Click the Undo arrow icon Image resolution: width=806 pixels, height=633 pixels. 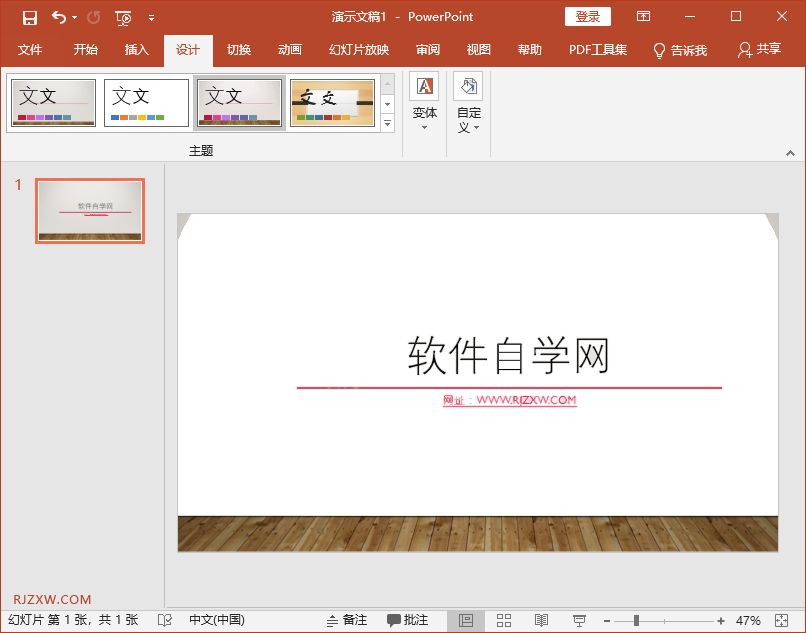click(x=59, y=17)
